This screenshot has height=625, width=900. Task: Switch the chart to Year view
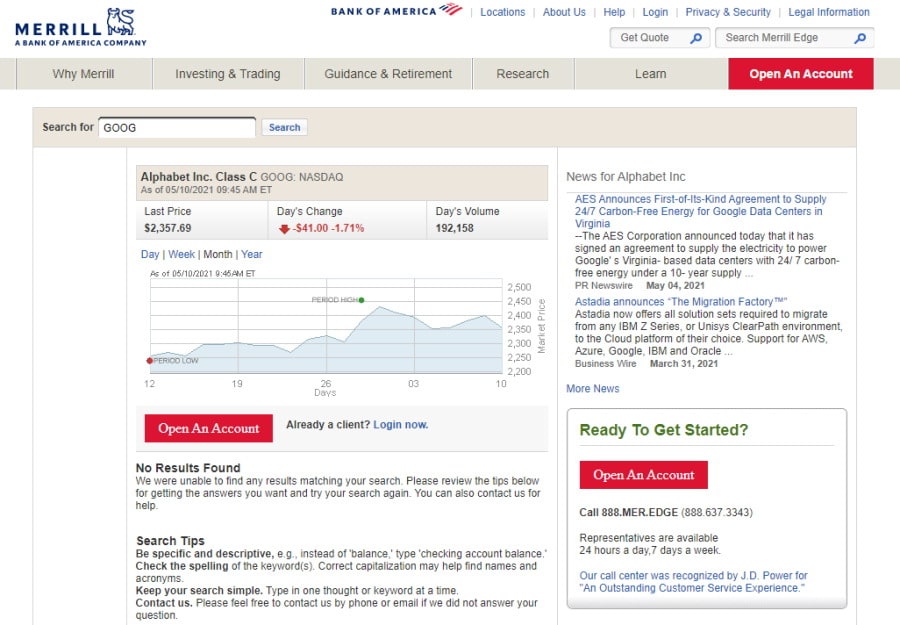coord(251,254)
